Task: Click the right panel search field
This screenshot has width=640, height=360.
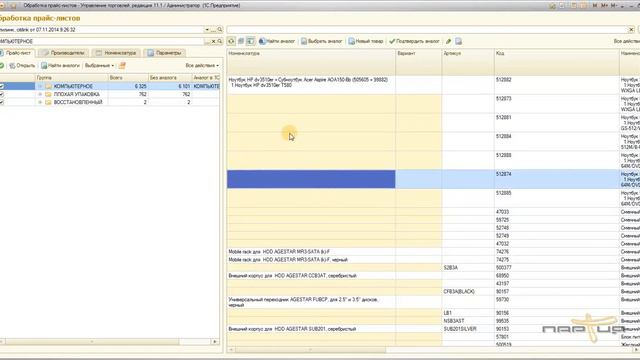Action: [x=427, y=30]
